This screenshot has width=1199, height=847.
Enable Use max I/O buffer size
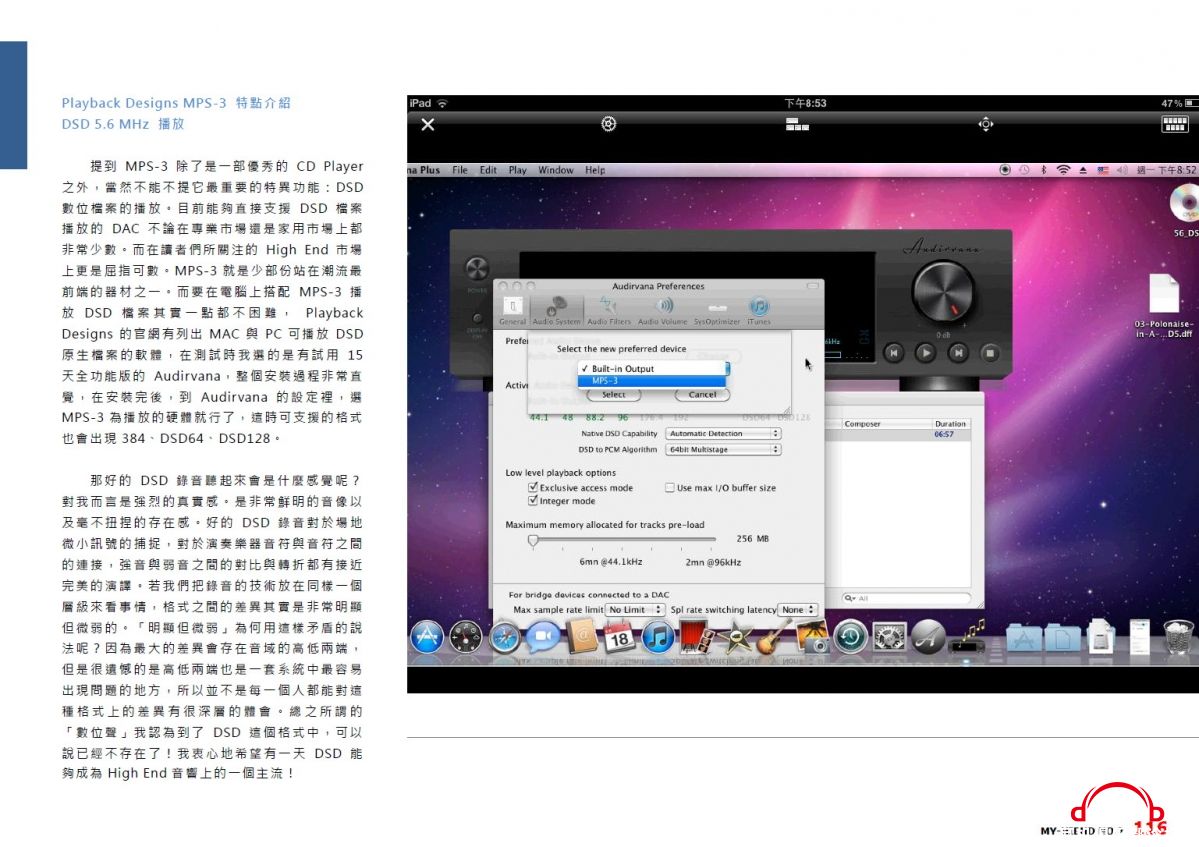[x=670, y=488]
